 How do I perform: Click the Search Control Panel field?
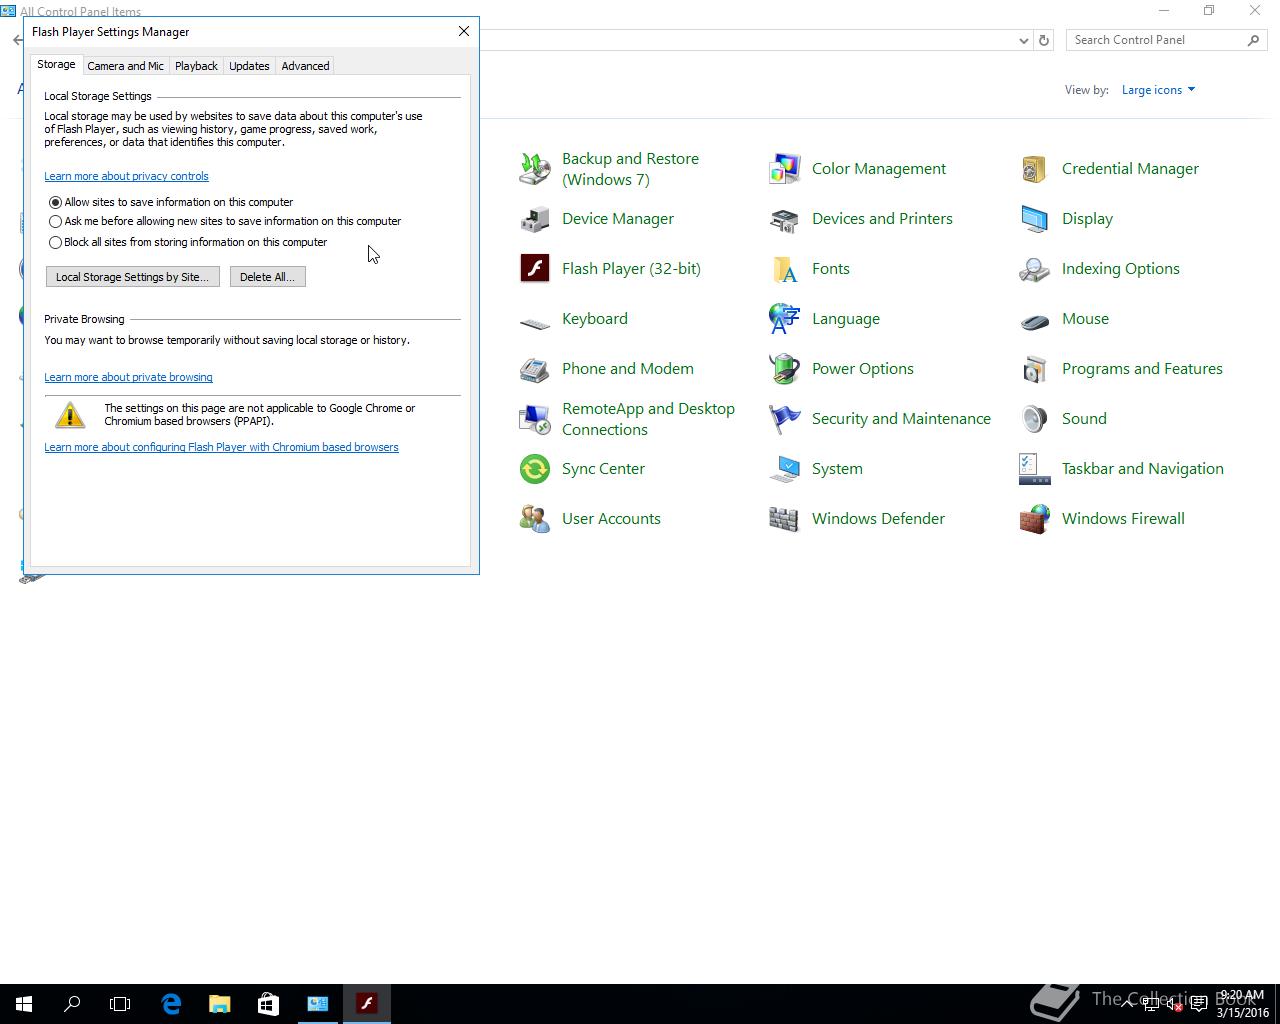[1155, 40]
